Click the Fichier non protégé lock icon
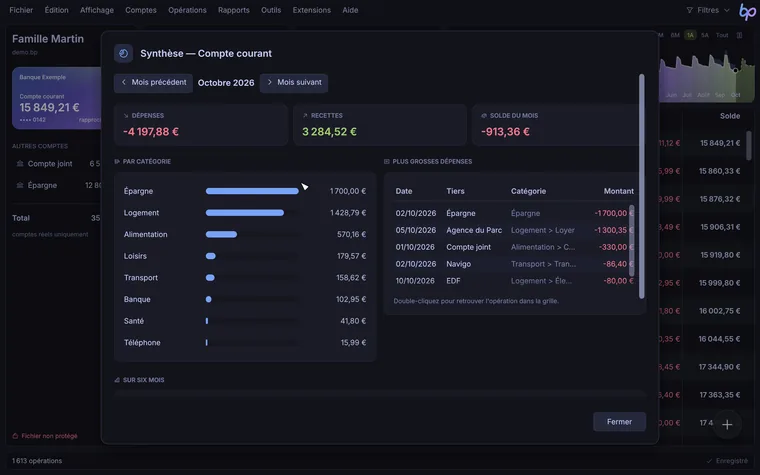This screenshot has height=475, width=760. [x=15, y=436]
